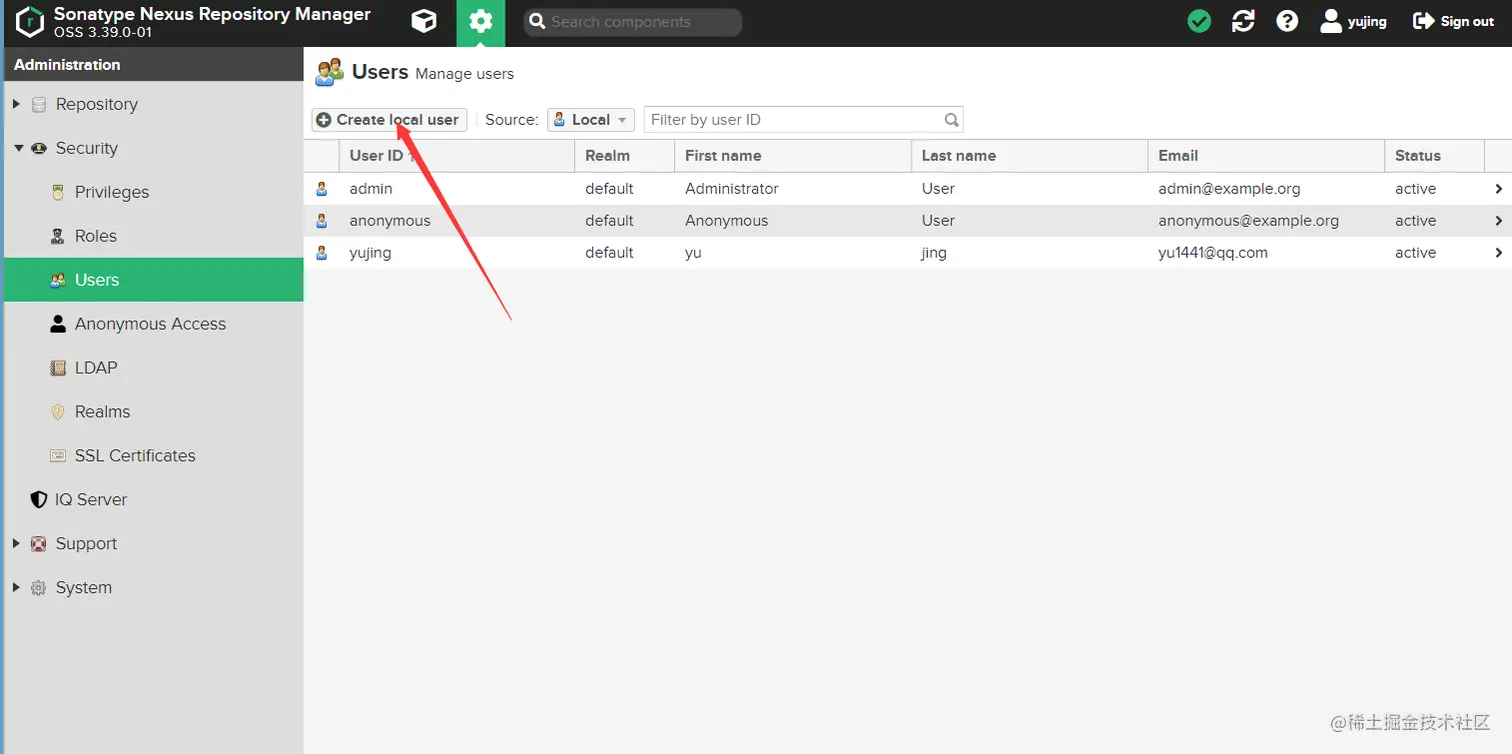Open the Administration gear icon
Viewport: 1512px width, 754px height.
(481, 21)
